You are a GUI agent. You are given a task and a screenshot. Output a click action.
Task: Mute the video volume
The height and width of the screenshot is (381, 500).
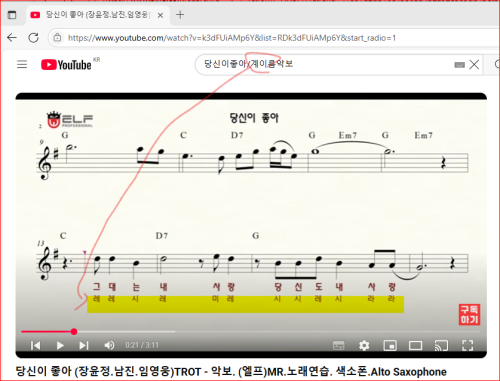(109, 345)
